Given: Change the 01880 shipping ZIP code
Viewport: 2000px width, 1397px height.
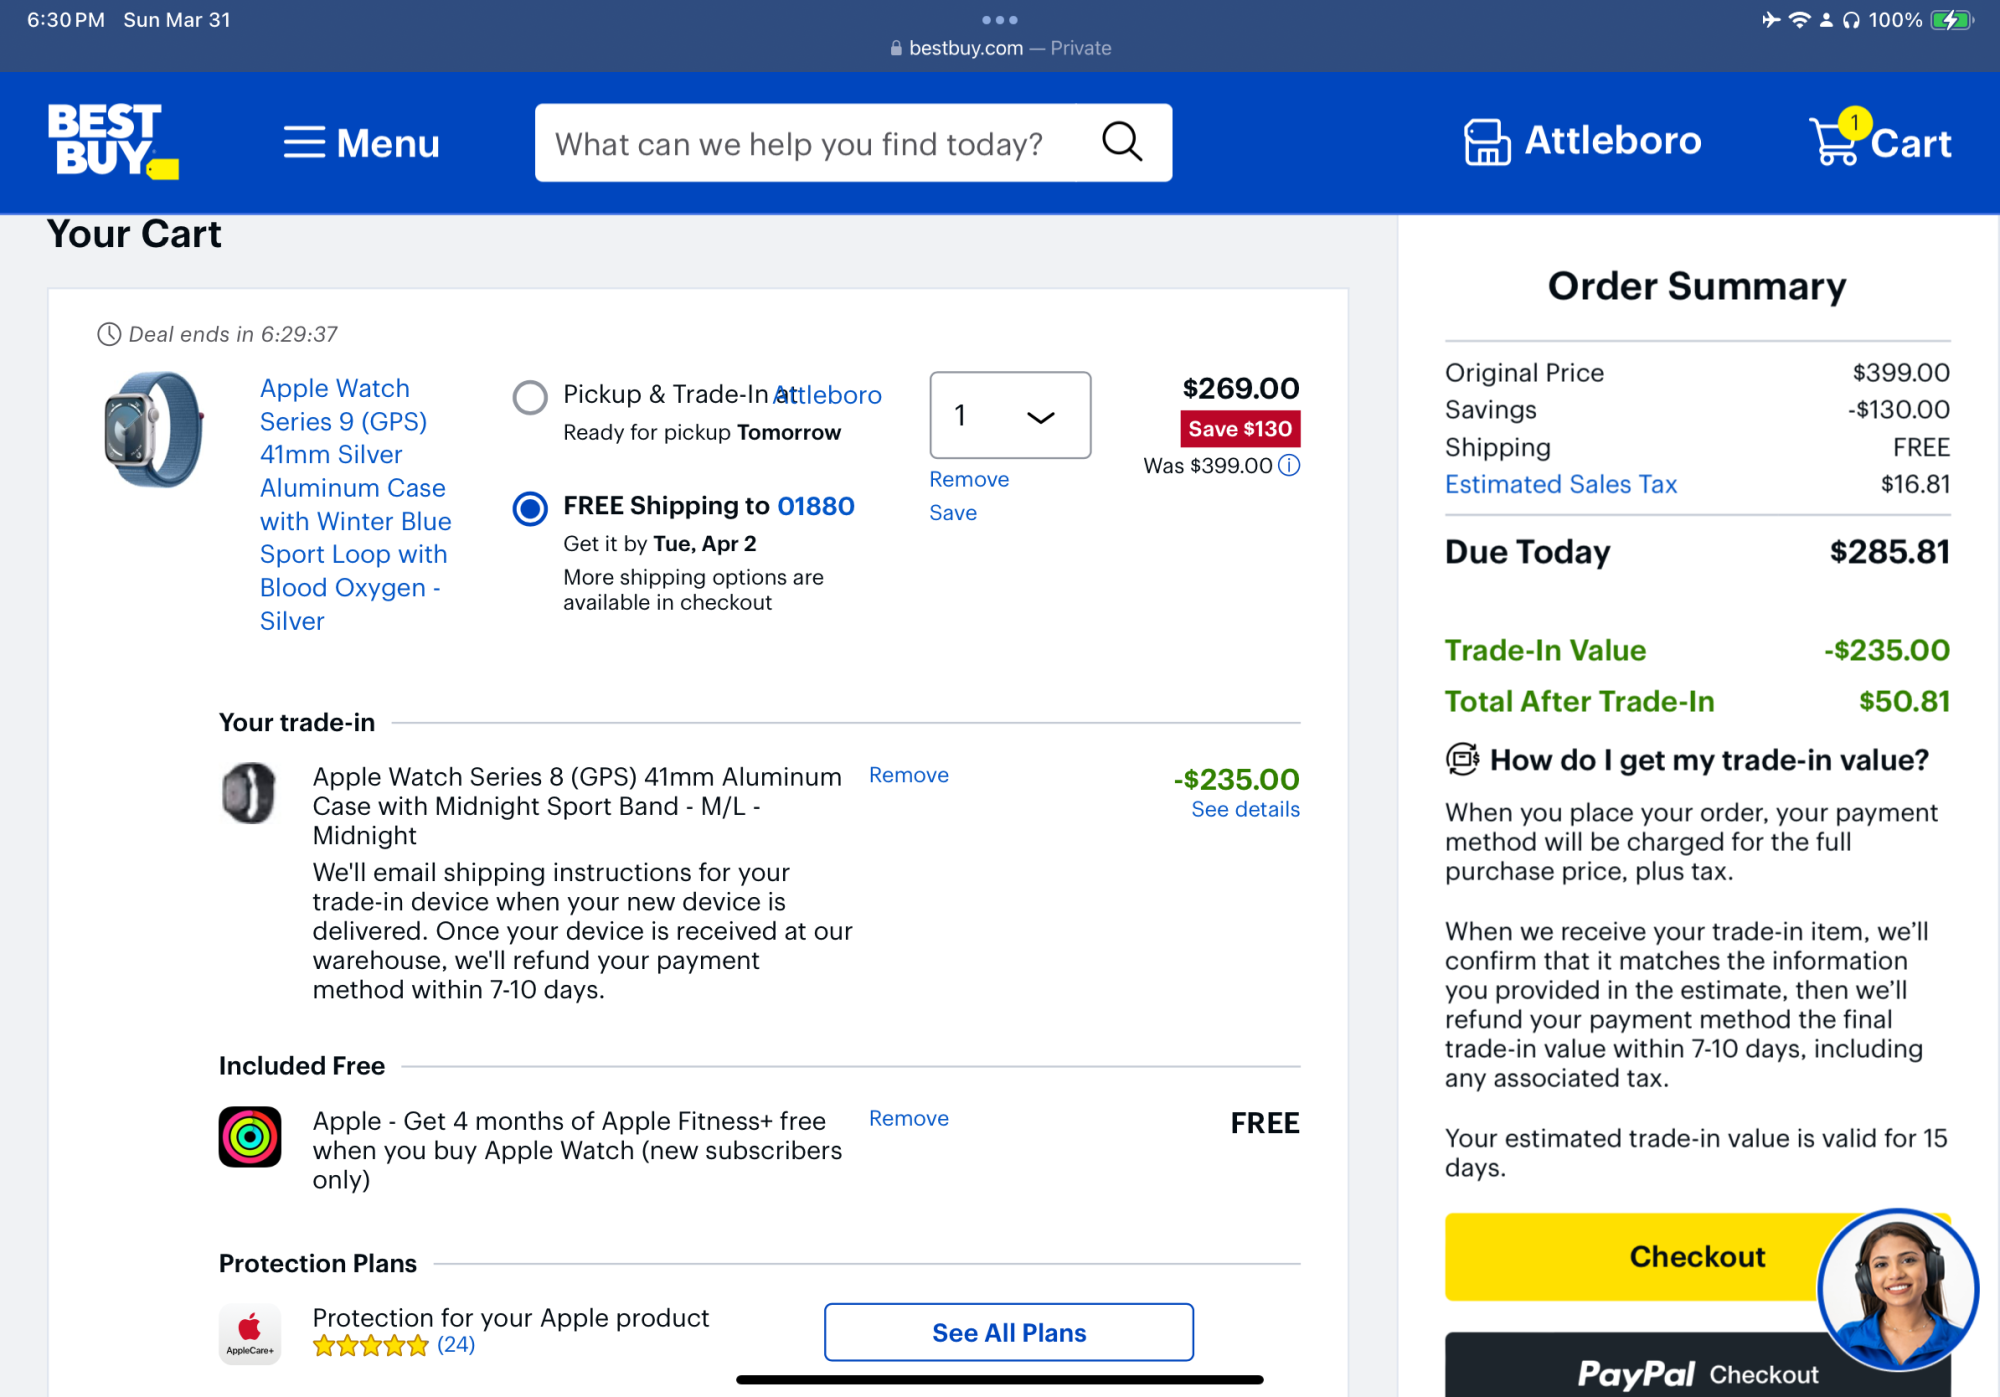Looking at the screenshot, I should 816,506.
